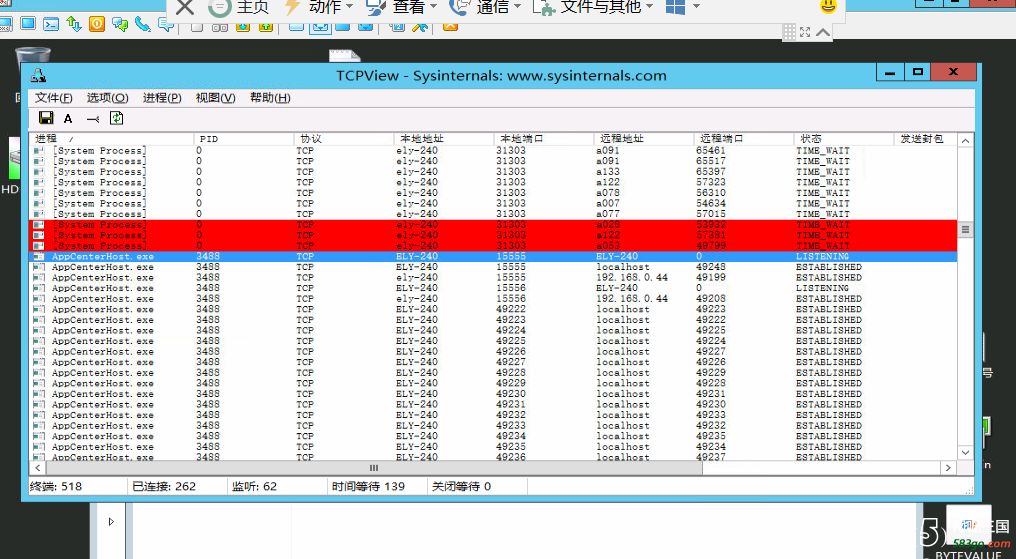Select remote address cell a133

[608, 172]
